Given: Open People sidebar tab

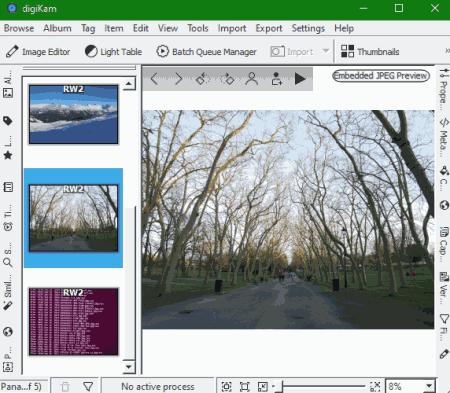Looking at the screenshot, I should (x=8, y=360).
